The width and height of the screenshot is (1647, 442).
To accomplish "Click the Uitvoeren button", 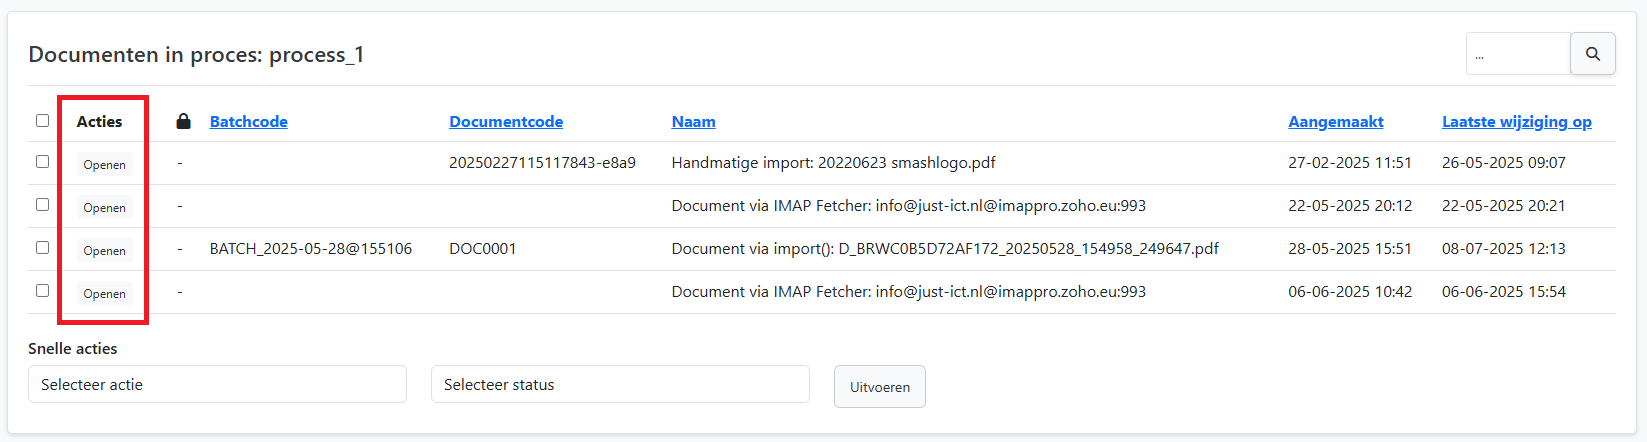I will click(x=880, y=386).
